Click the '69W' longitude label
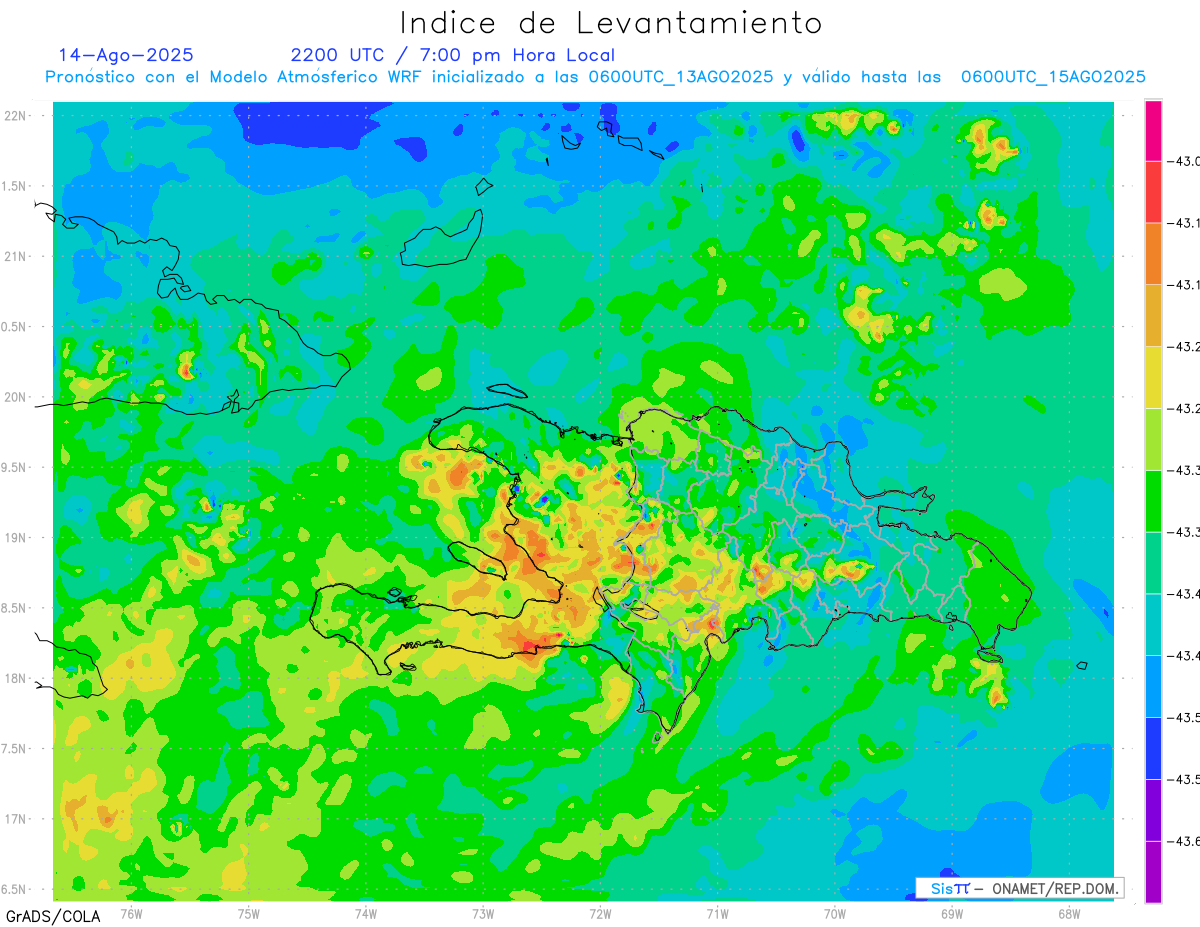Screen dimensions: 1200x927 [951, 913]
